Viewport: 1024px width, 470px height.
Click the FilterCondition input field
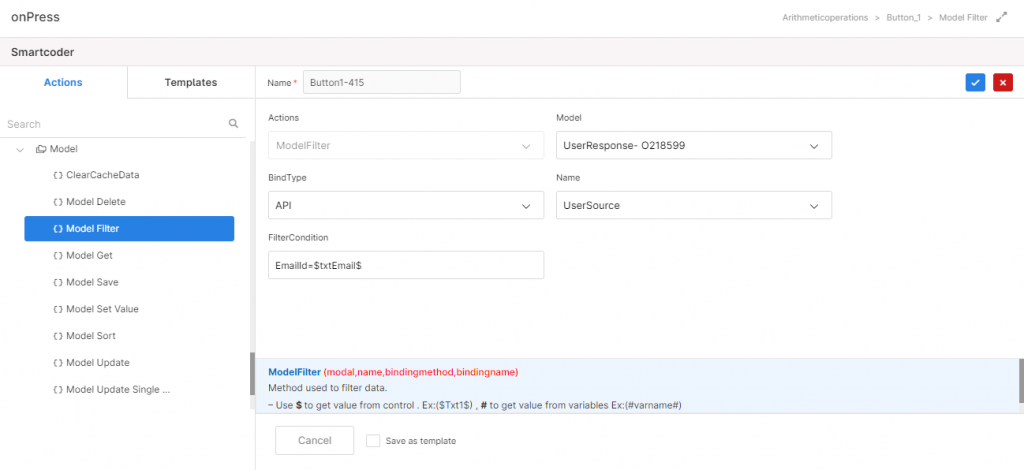pos(406,265)
